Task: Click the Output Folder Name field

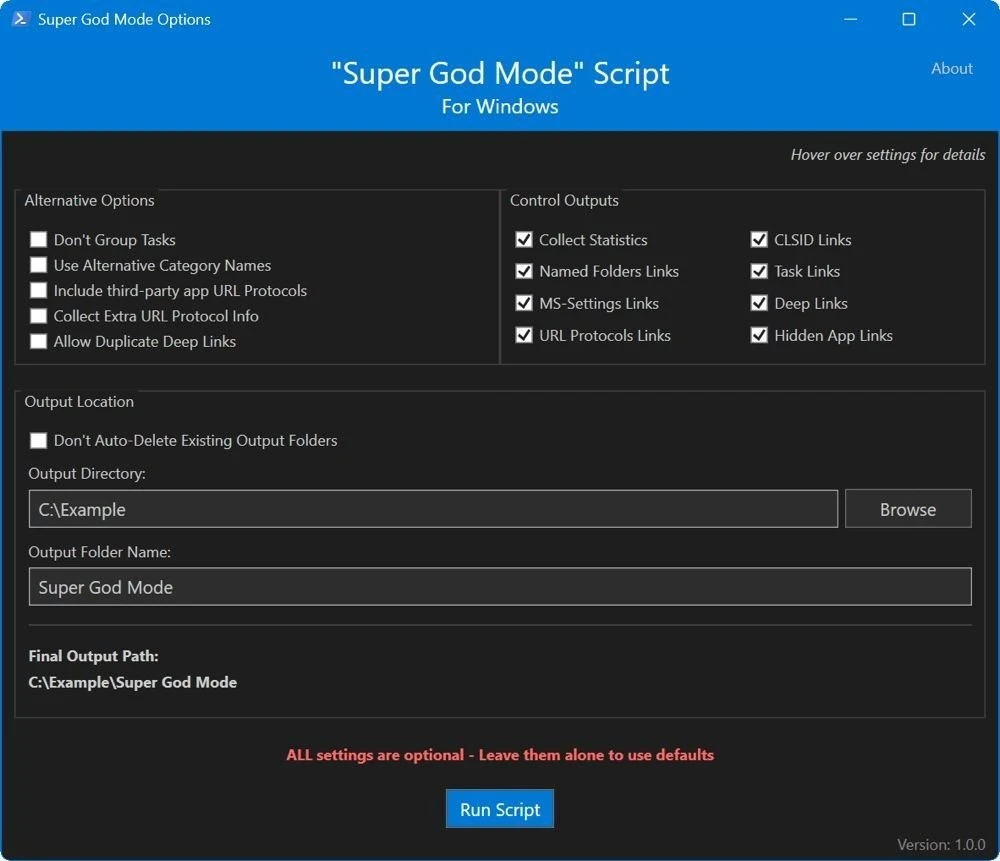Action: point(500,587)
